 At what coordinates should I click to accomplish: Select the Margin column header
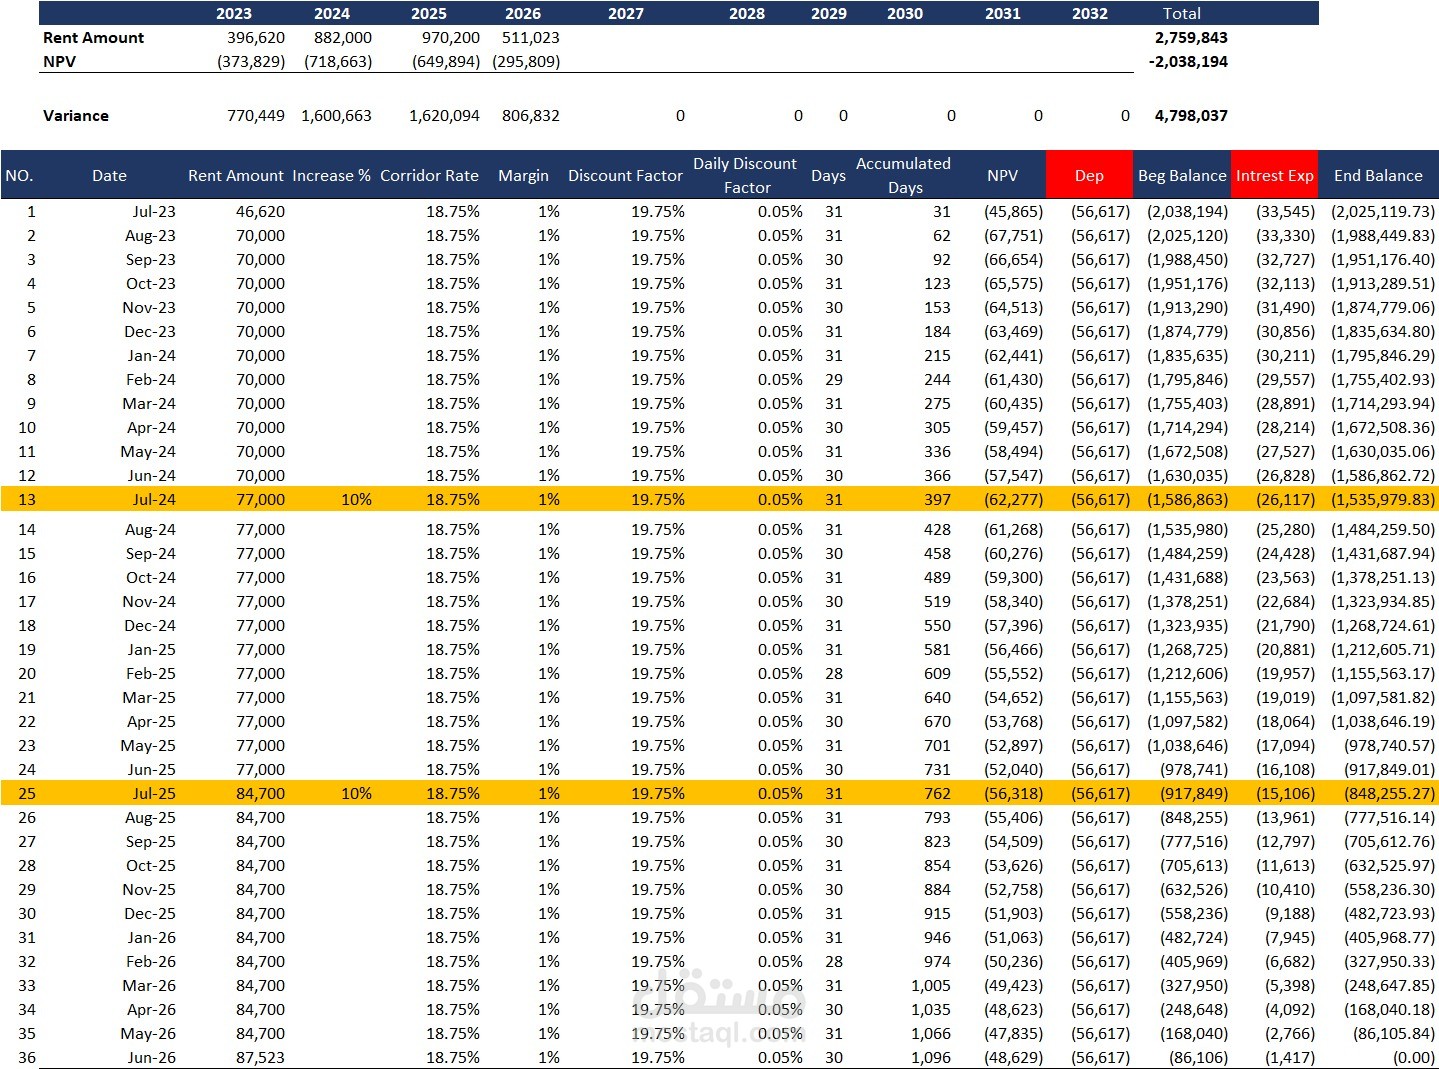[x=523, y=175]
